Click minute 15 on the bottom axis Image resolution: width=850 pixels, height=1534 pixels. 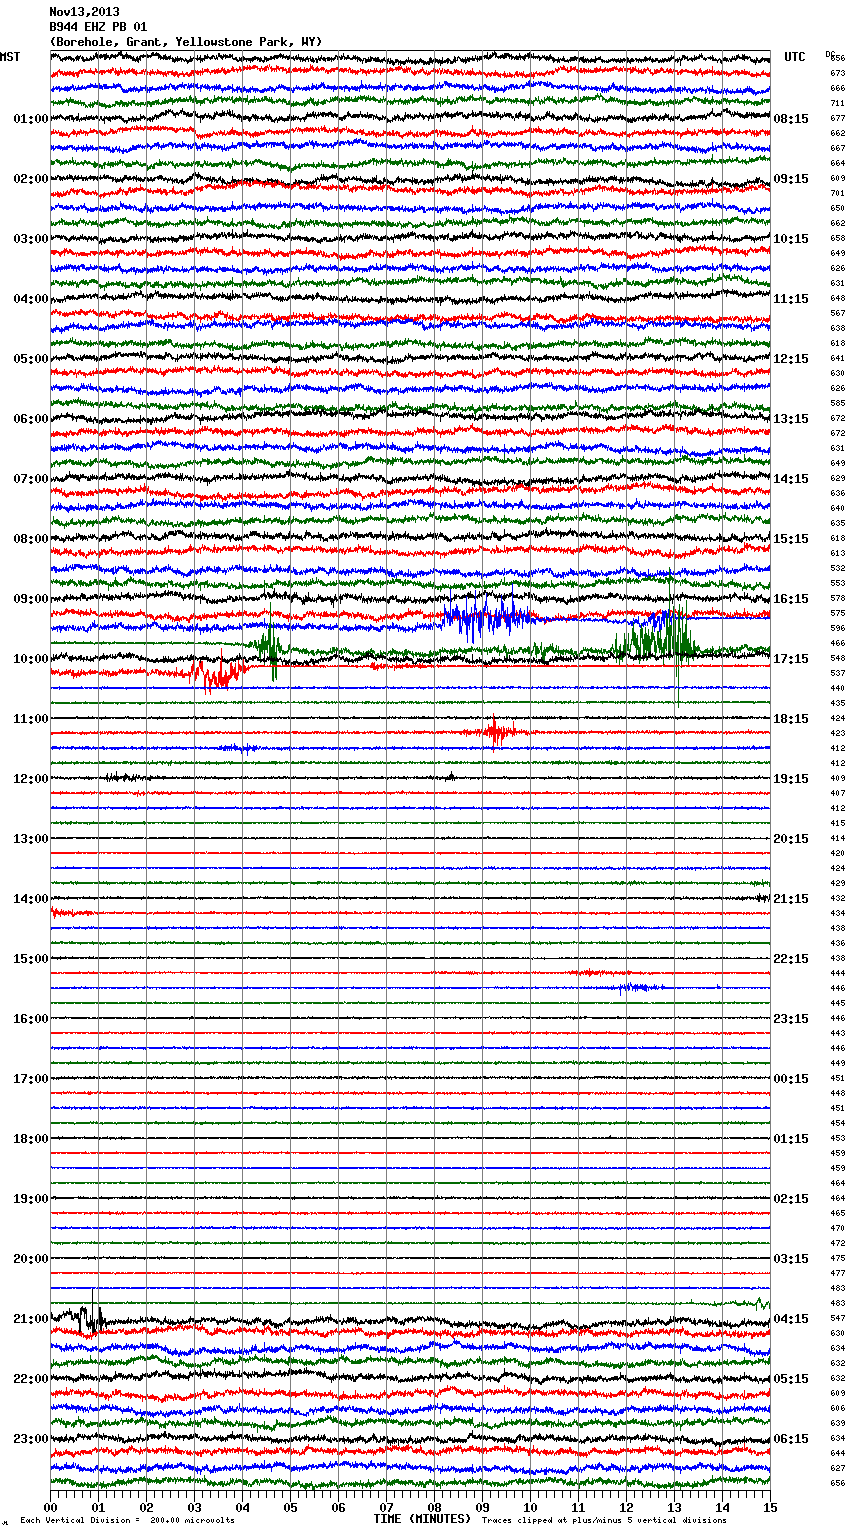pyautogui.click(x=770, y=1507)
